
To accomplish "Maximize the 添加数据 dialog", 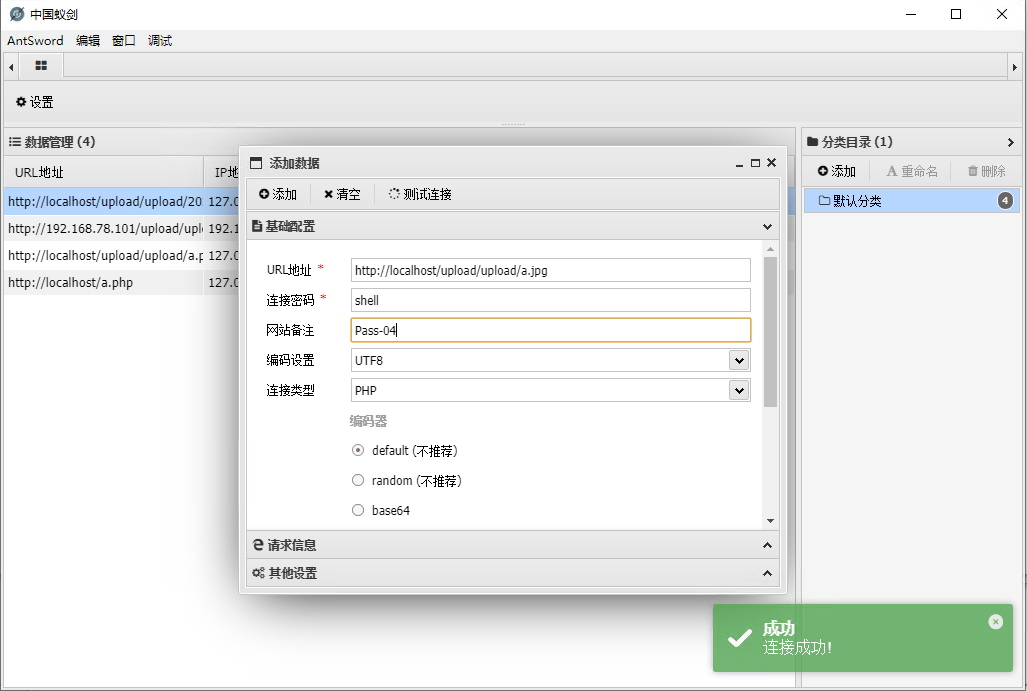I will [755, 163].
